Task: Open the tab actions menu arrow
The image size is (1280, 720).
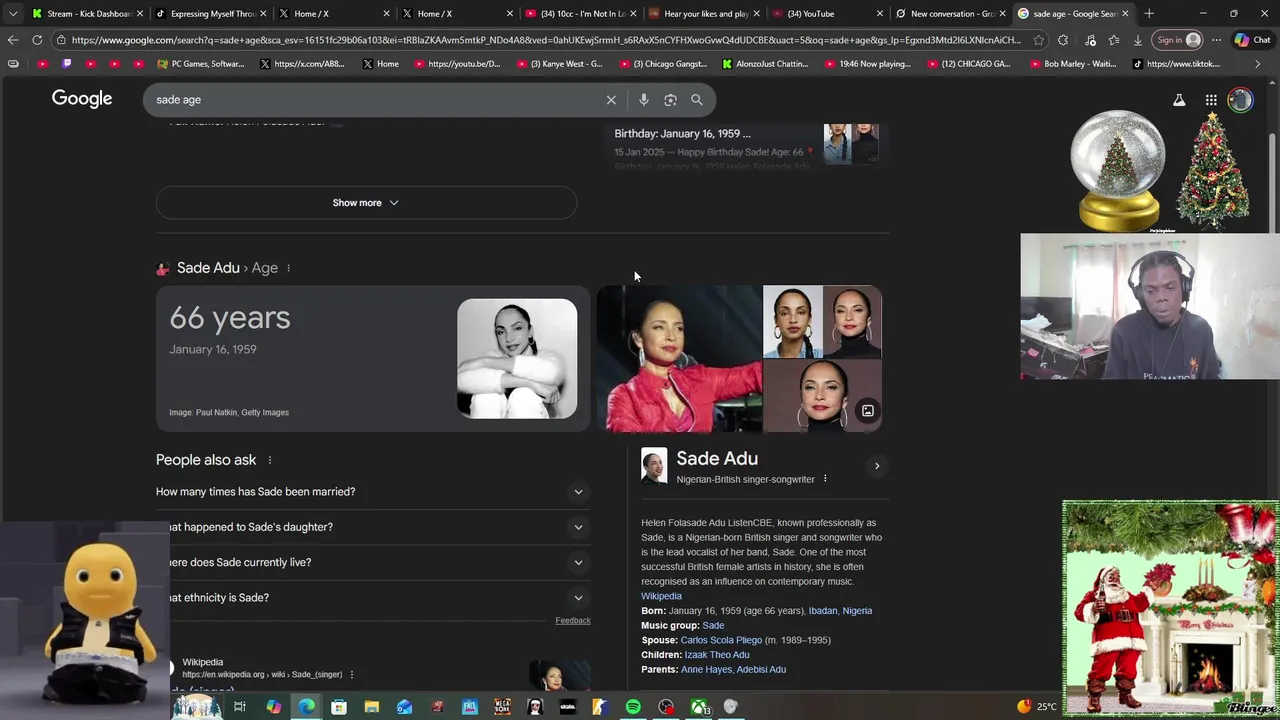Action: pyautogui.click(x=12, y=13)
